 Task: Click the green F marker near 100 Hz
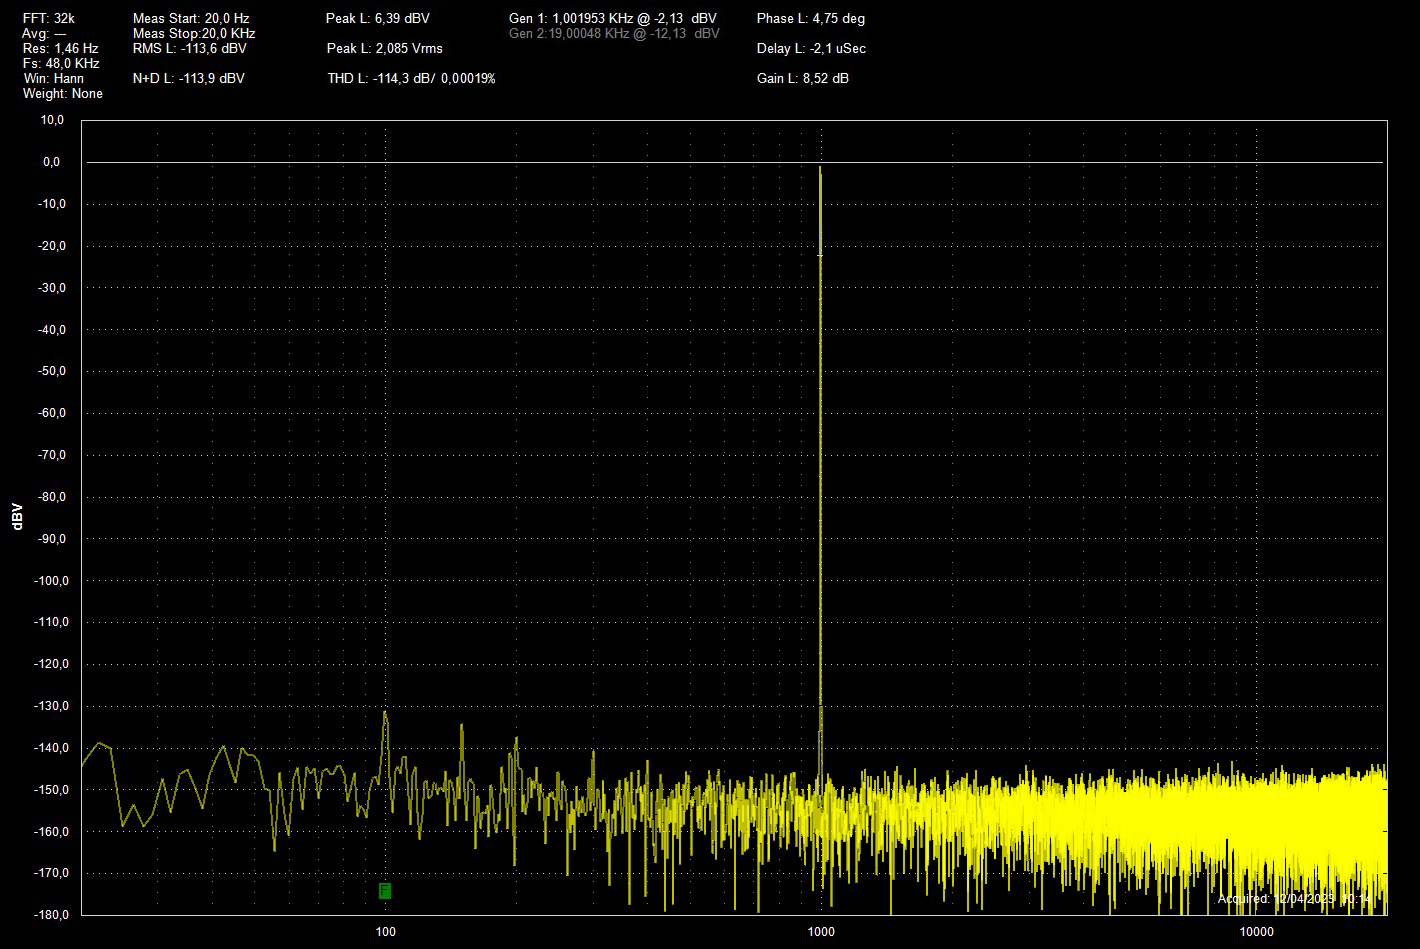coord(385,890)
